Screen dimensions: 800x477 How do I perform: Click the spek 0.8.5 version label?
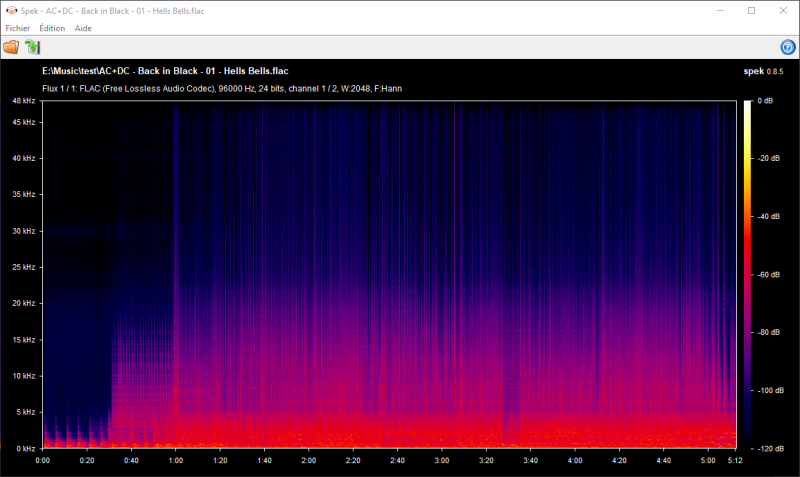764,71
